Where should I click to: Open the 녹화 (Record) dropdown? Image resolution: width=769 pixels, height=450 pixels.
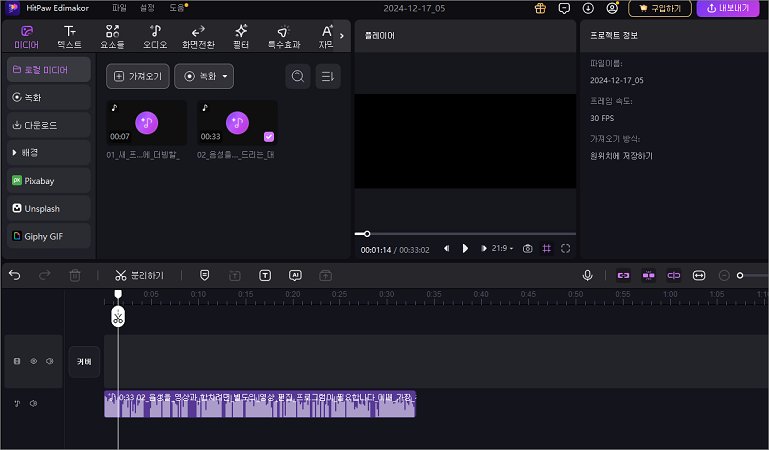pos(204,77)
